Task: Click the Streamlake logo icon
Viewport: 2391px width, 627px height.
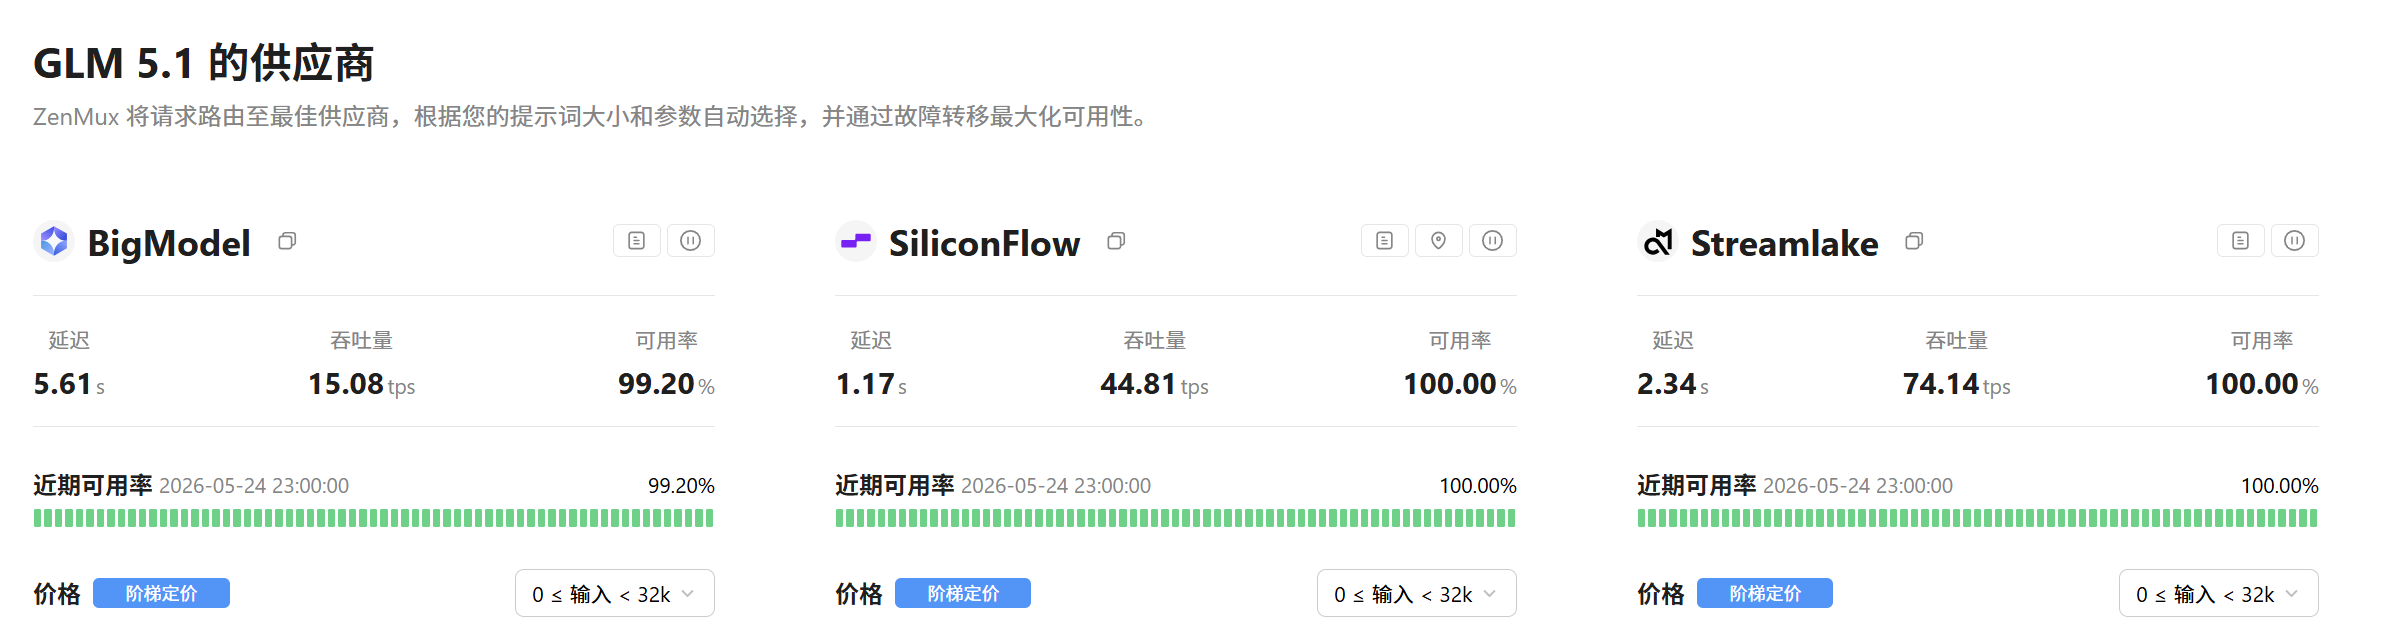Action: pyautogui.click(x=1658, y=241)
